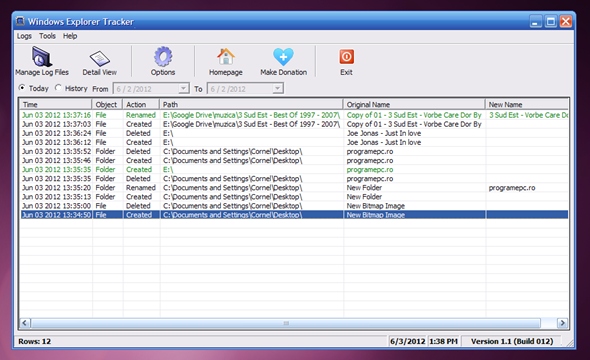Click horizontal scrollbar left arrow

(25, 323)
